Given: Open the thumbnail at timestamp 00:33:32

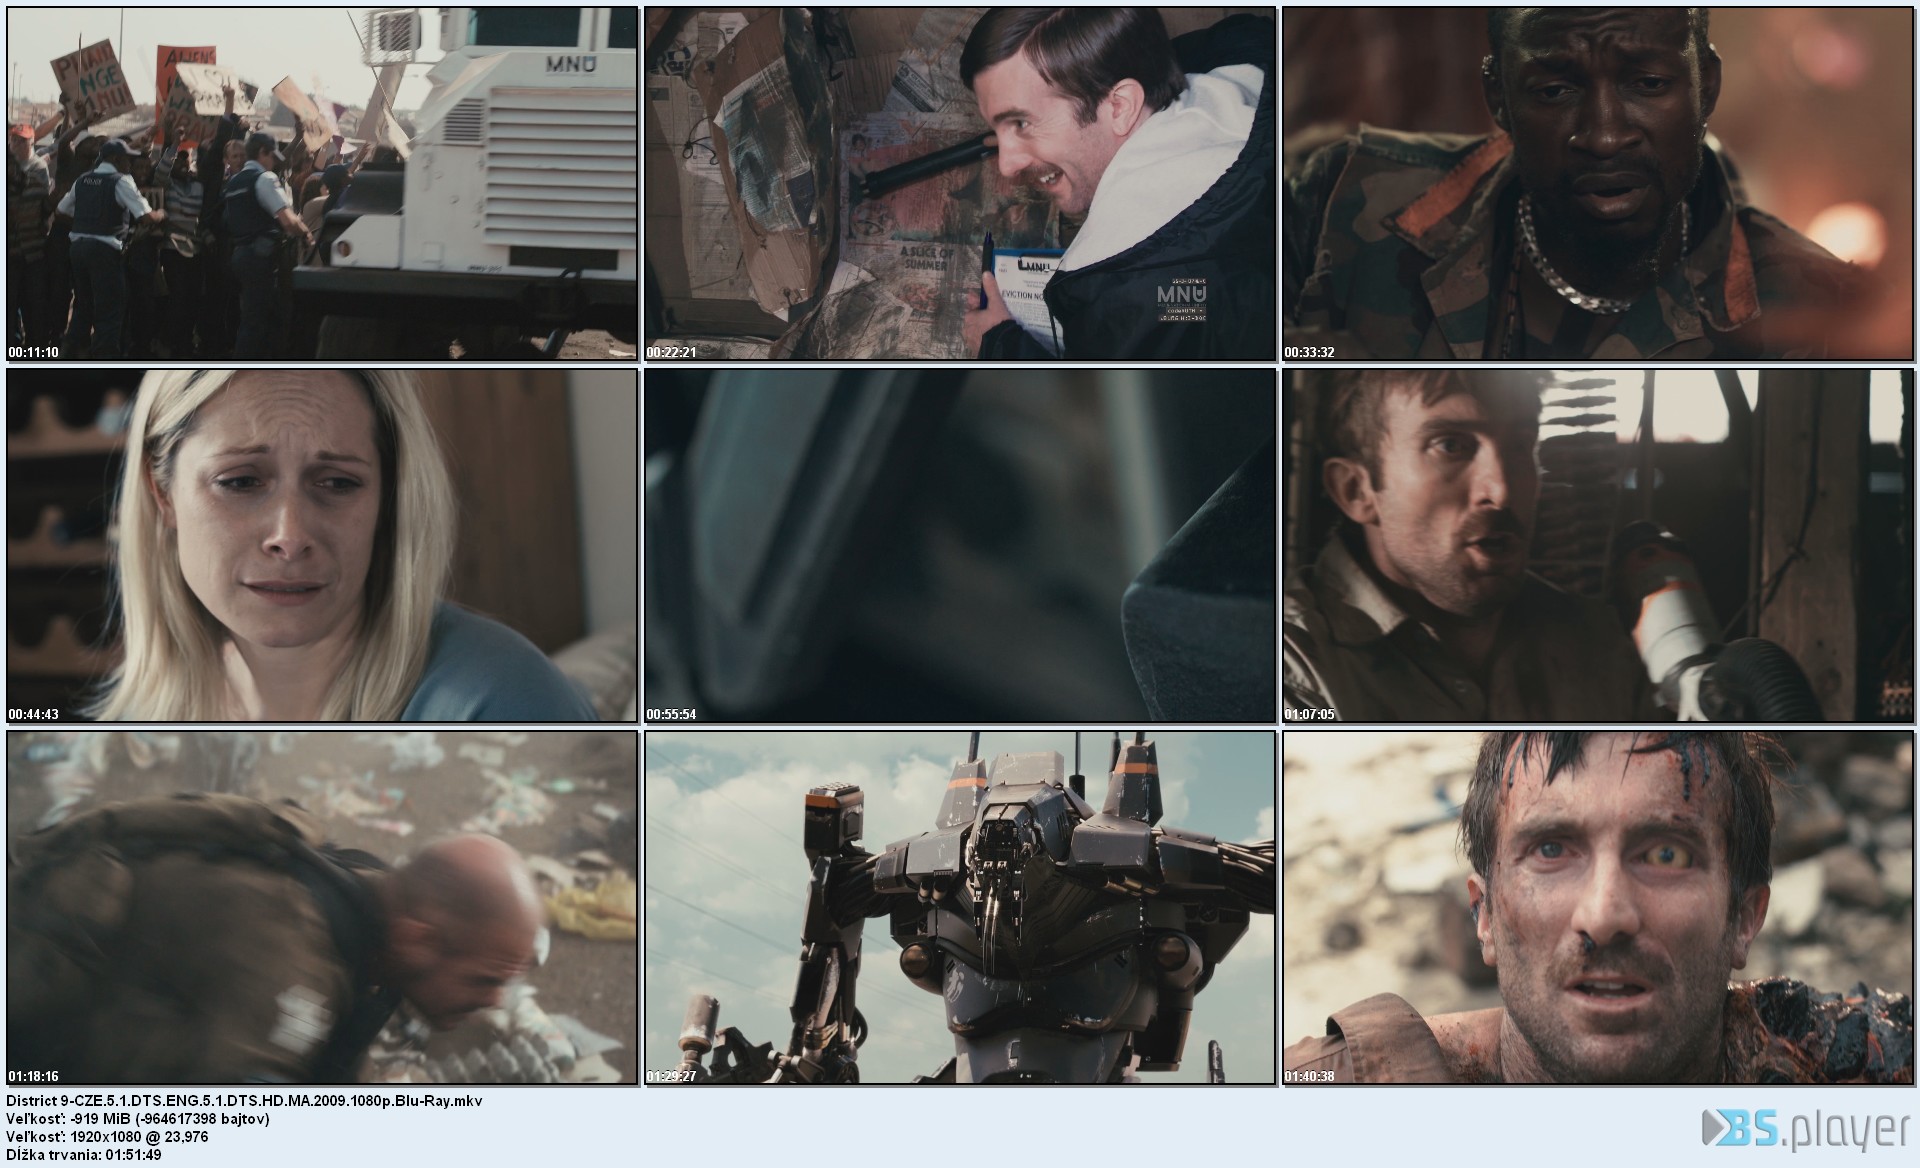Looking at the screenshot, I should coord(1598,183).
